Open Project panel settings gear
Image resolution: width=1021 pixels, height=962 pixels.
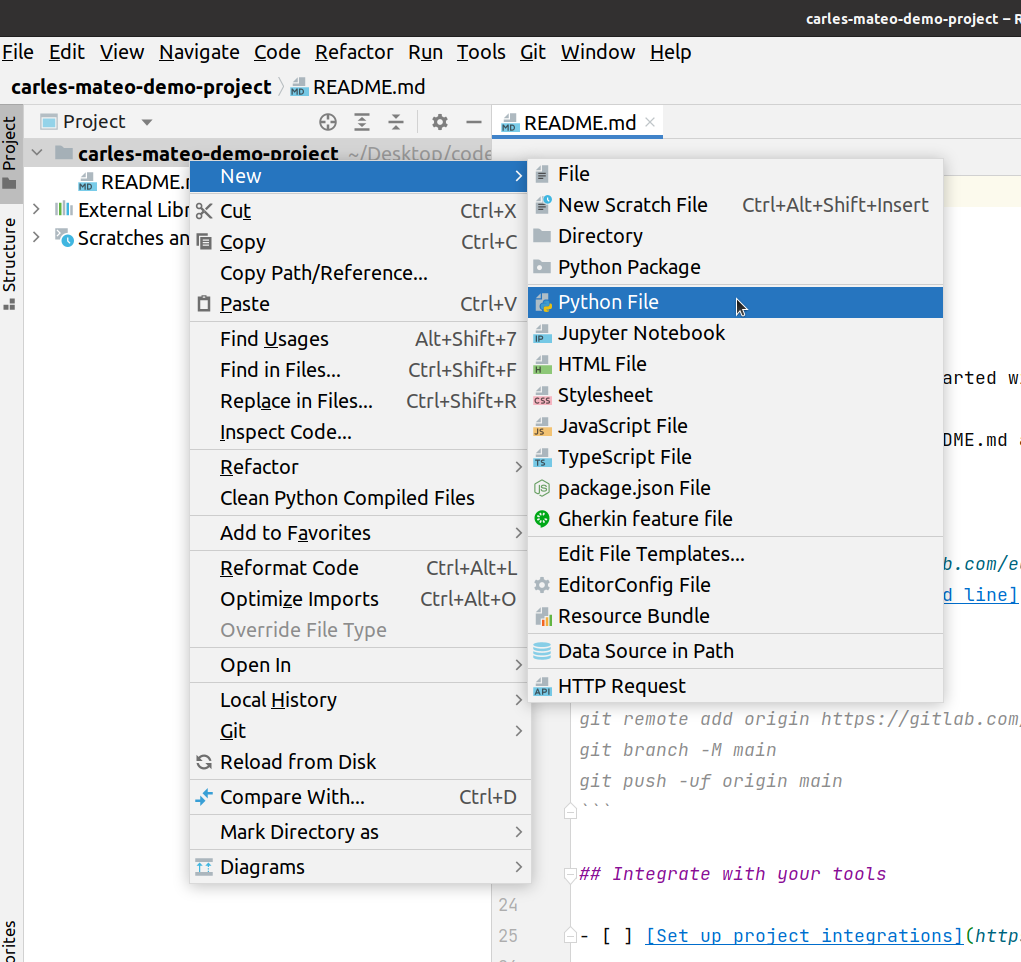click(440, 122)
